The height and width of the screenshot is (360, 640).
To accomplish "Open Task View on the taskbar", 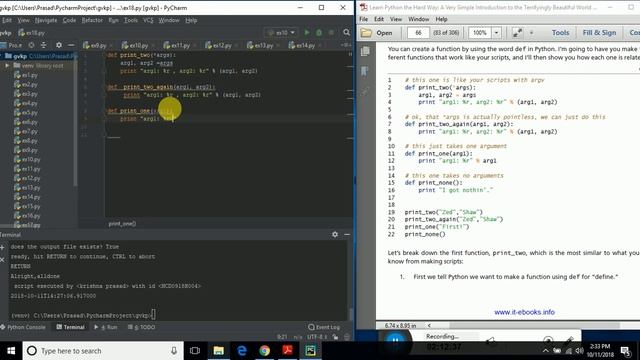I will [195, 351].
